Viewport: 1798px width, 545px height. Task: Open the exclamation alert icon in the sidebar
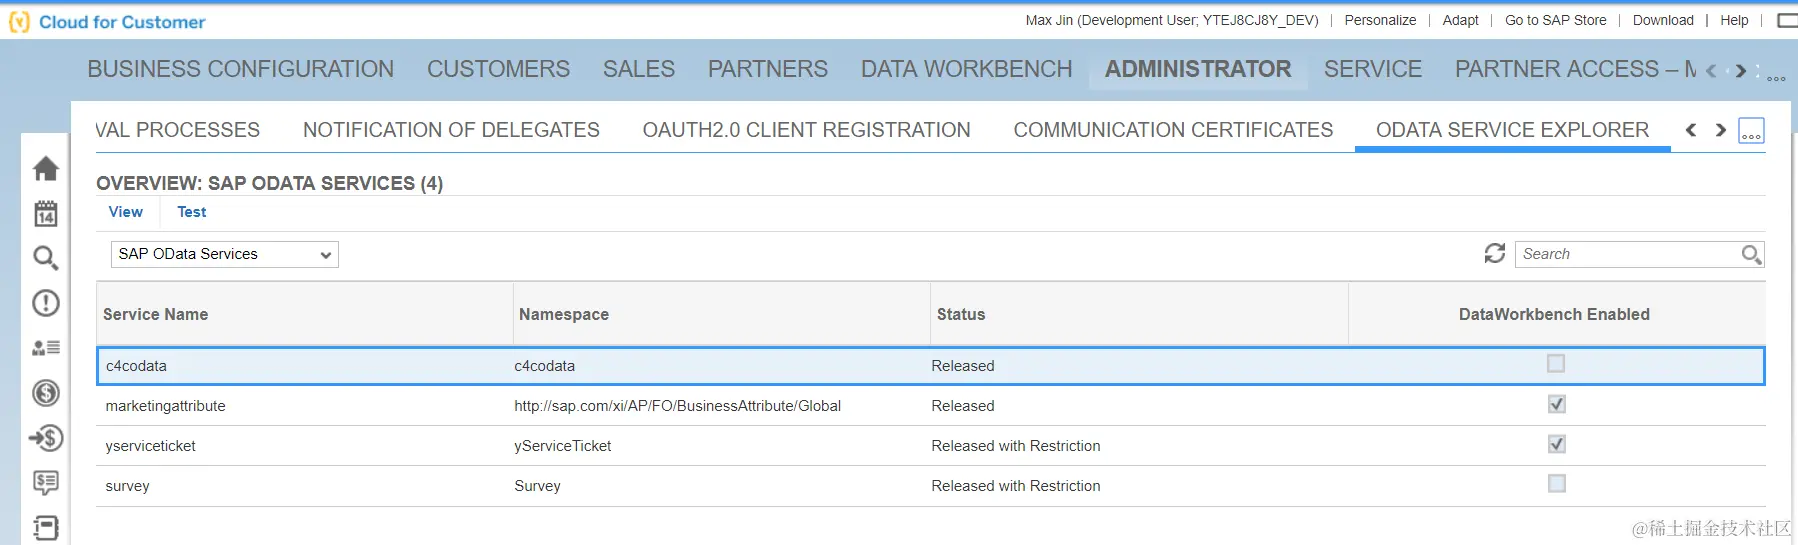click(46, 303)
